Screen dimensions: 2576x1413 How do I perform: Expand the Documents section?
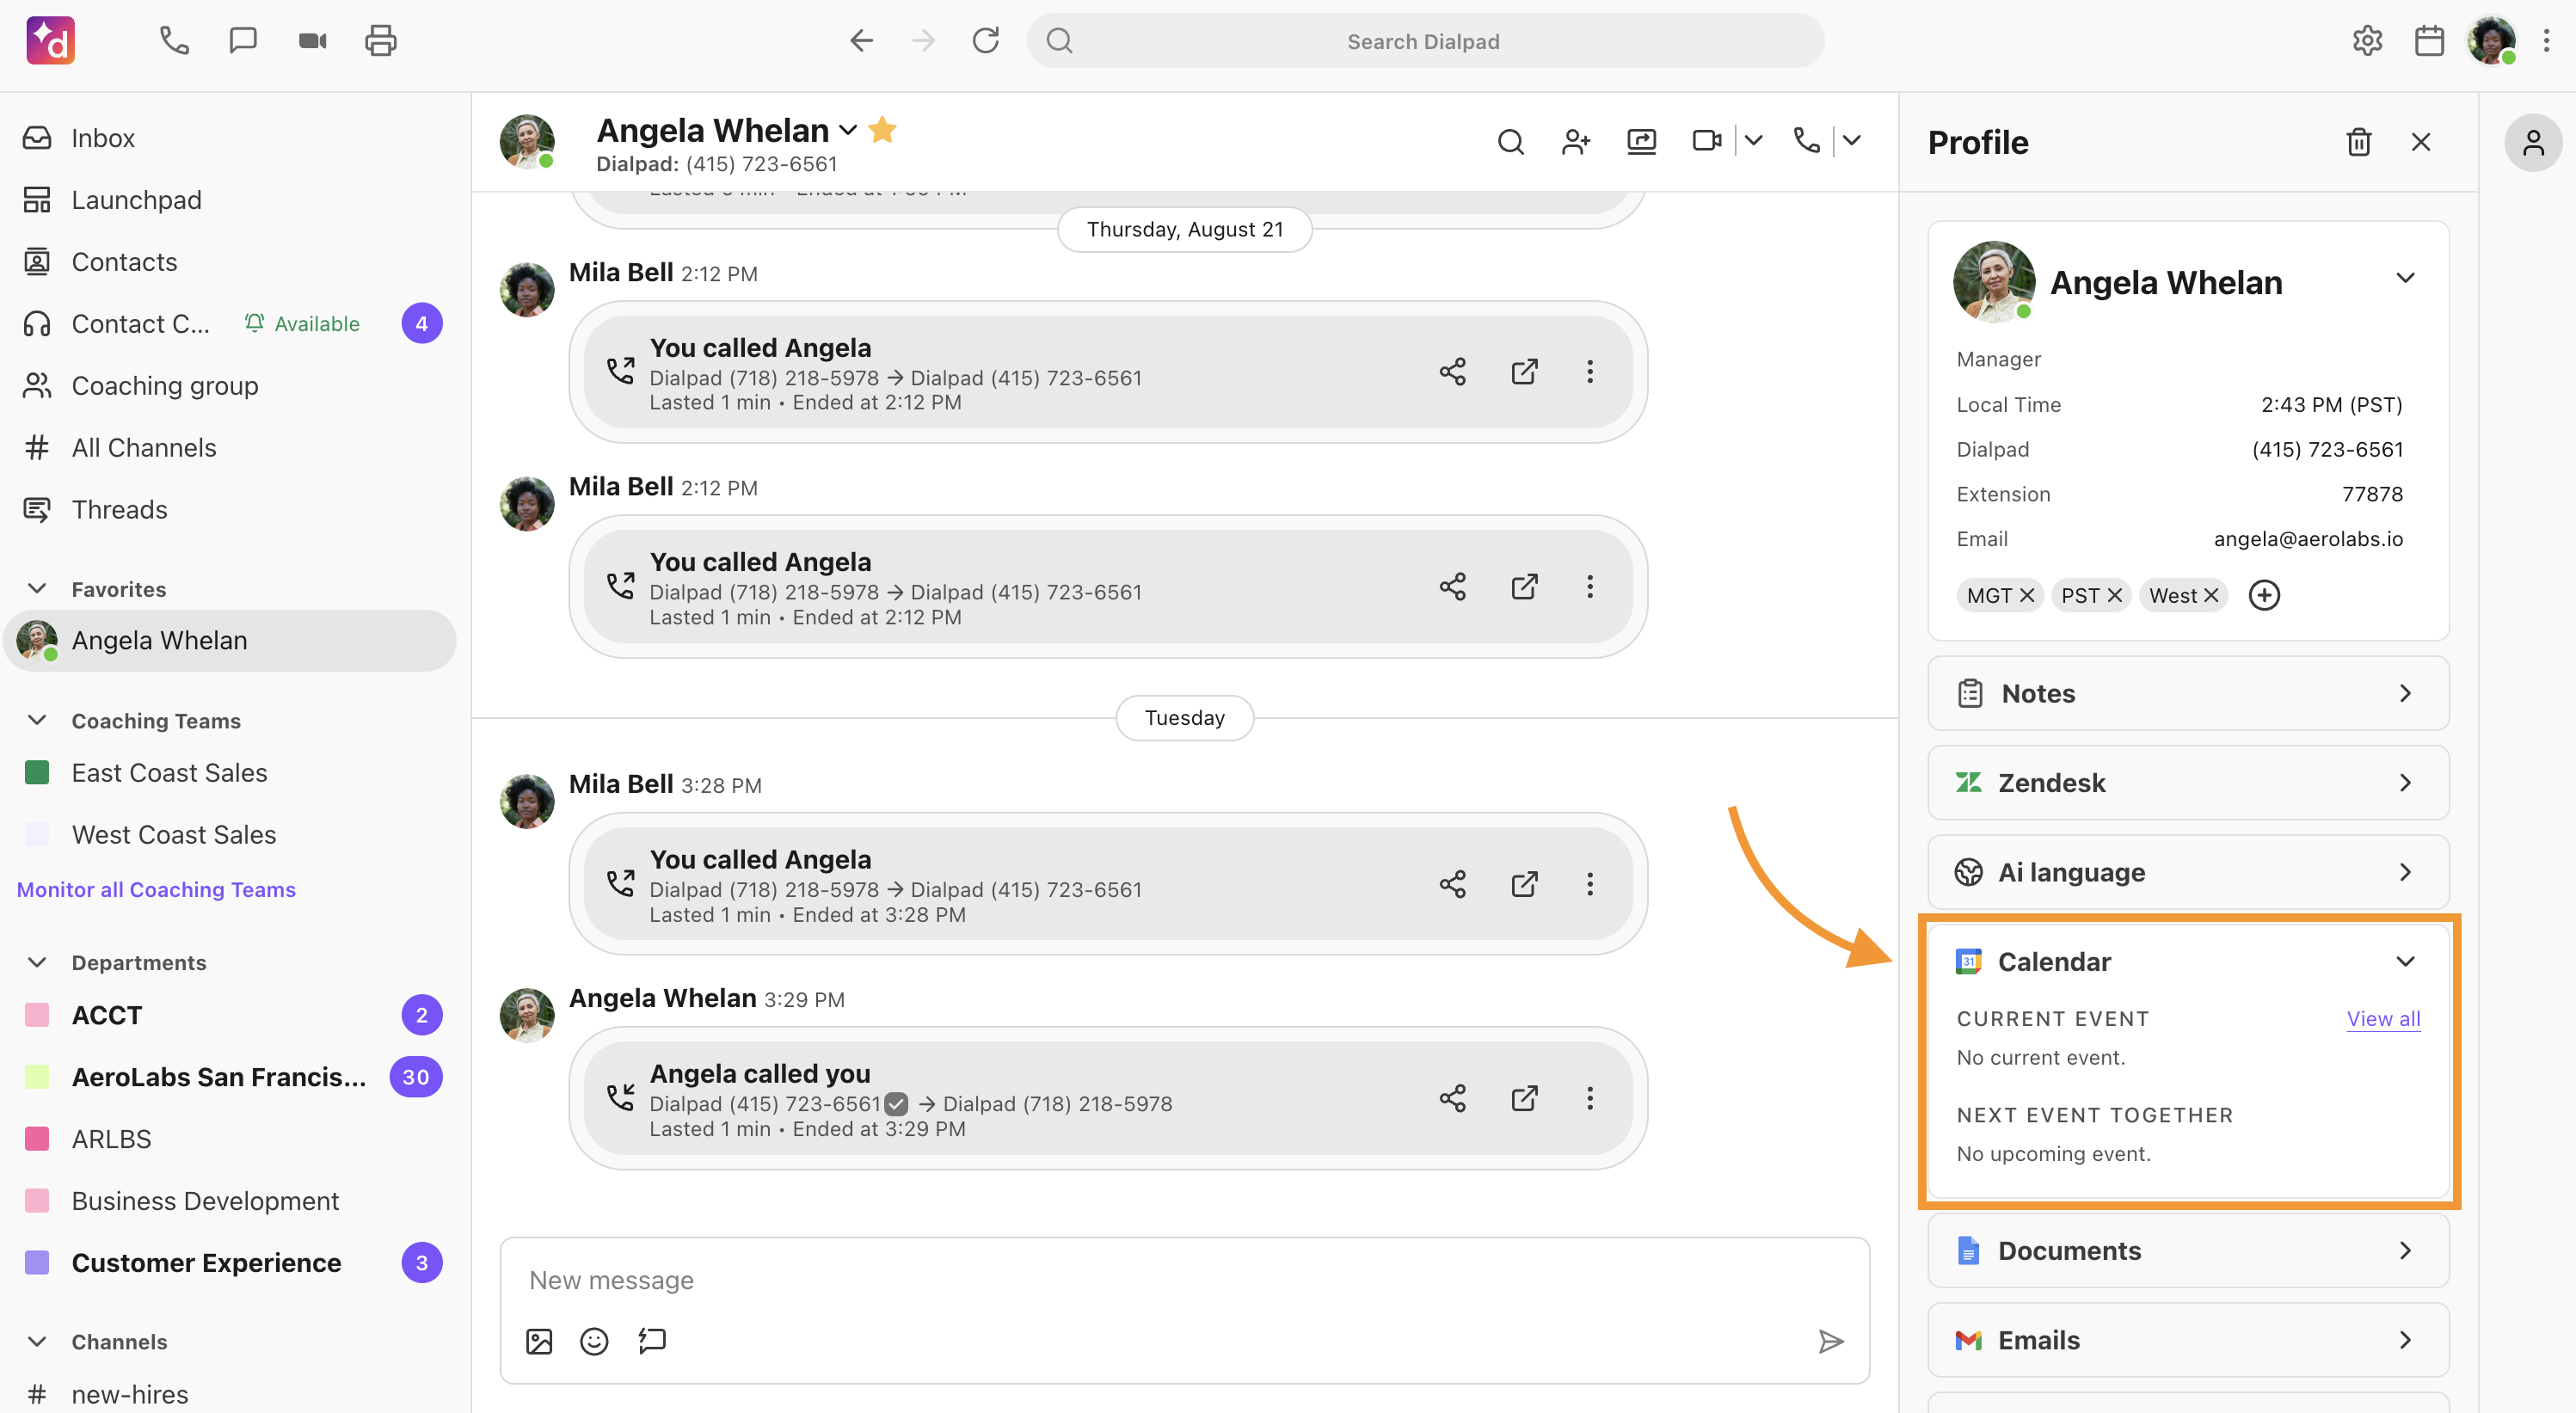pos(2188,1251)
